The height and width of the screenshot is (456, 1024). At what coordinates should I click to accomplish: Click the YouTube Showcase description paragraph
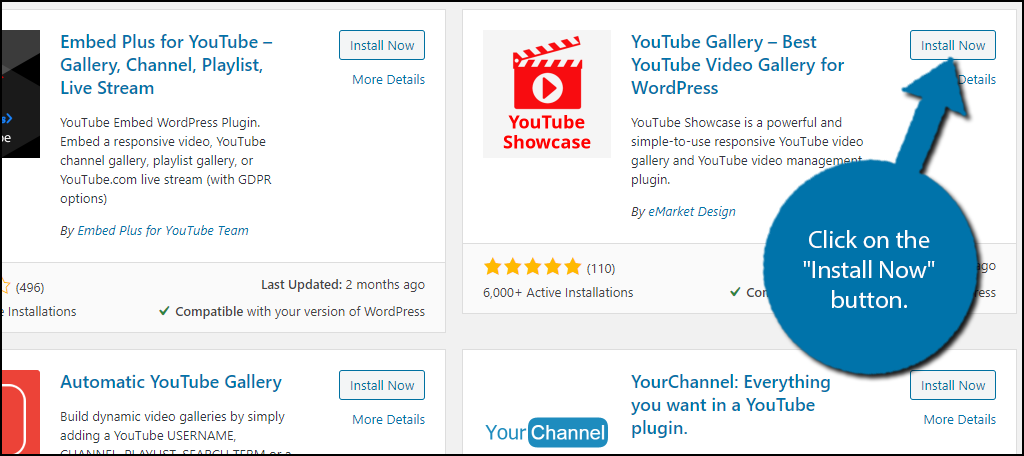tap(747, 152)
